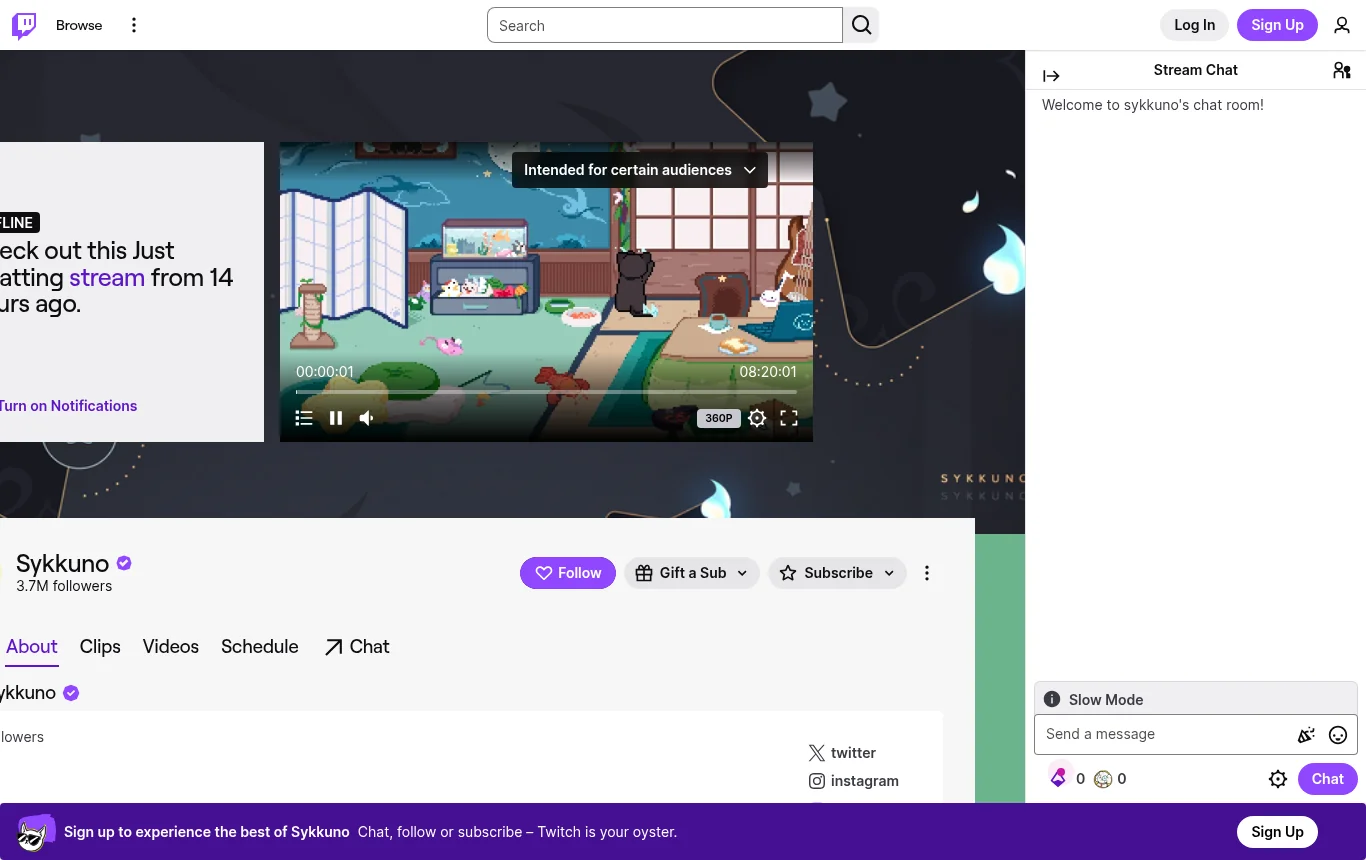1366x860 pixels.
Task: Click Turn on Notifications link
Action: click(68, 406)
